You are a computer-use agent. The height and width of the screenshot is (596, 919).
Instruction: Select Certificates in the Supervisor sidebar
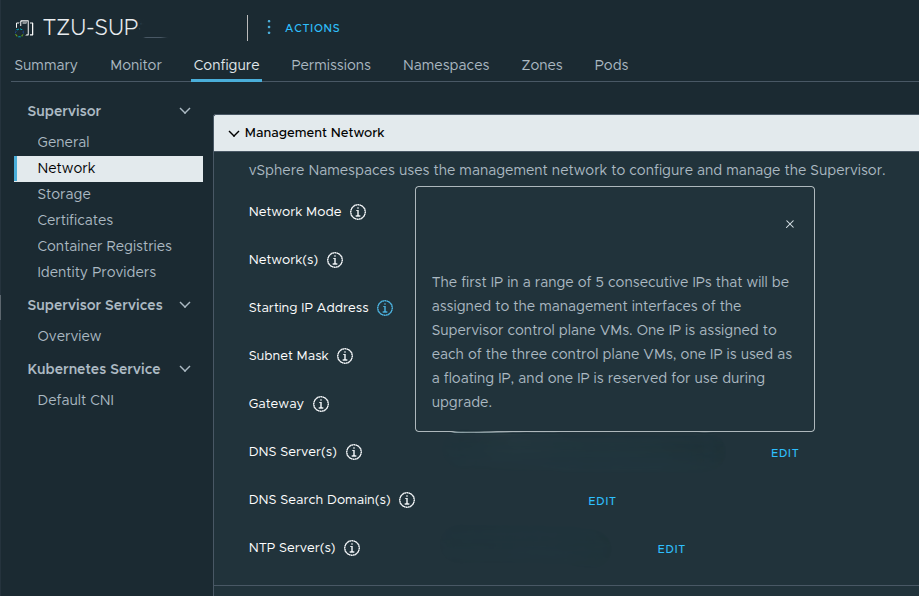(x=74, y=219)
